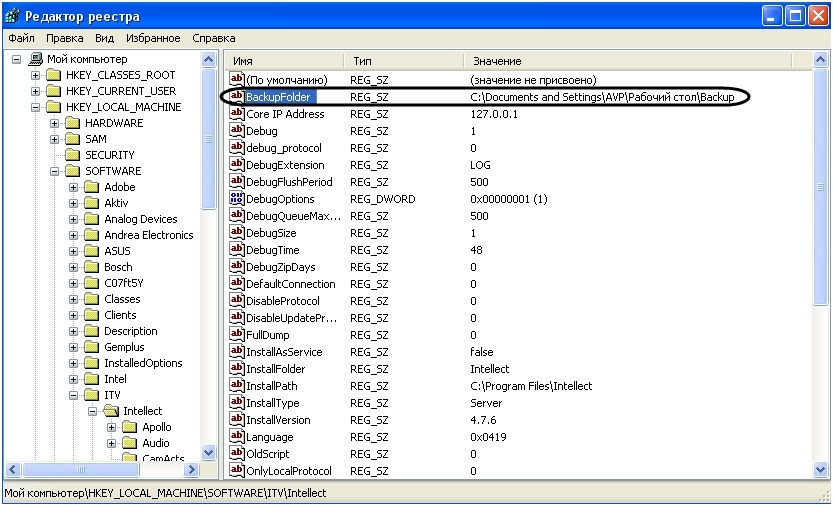The height and width of the screenshot is (506, 833).
Task: Click the Language value icon
Action: click(x=237, y=437)
